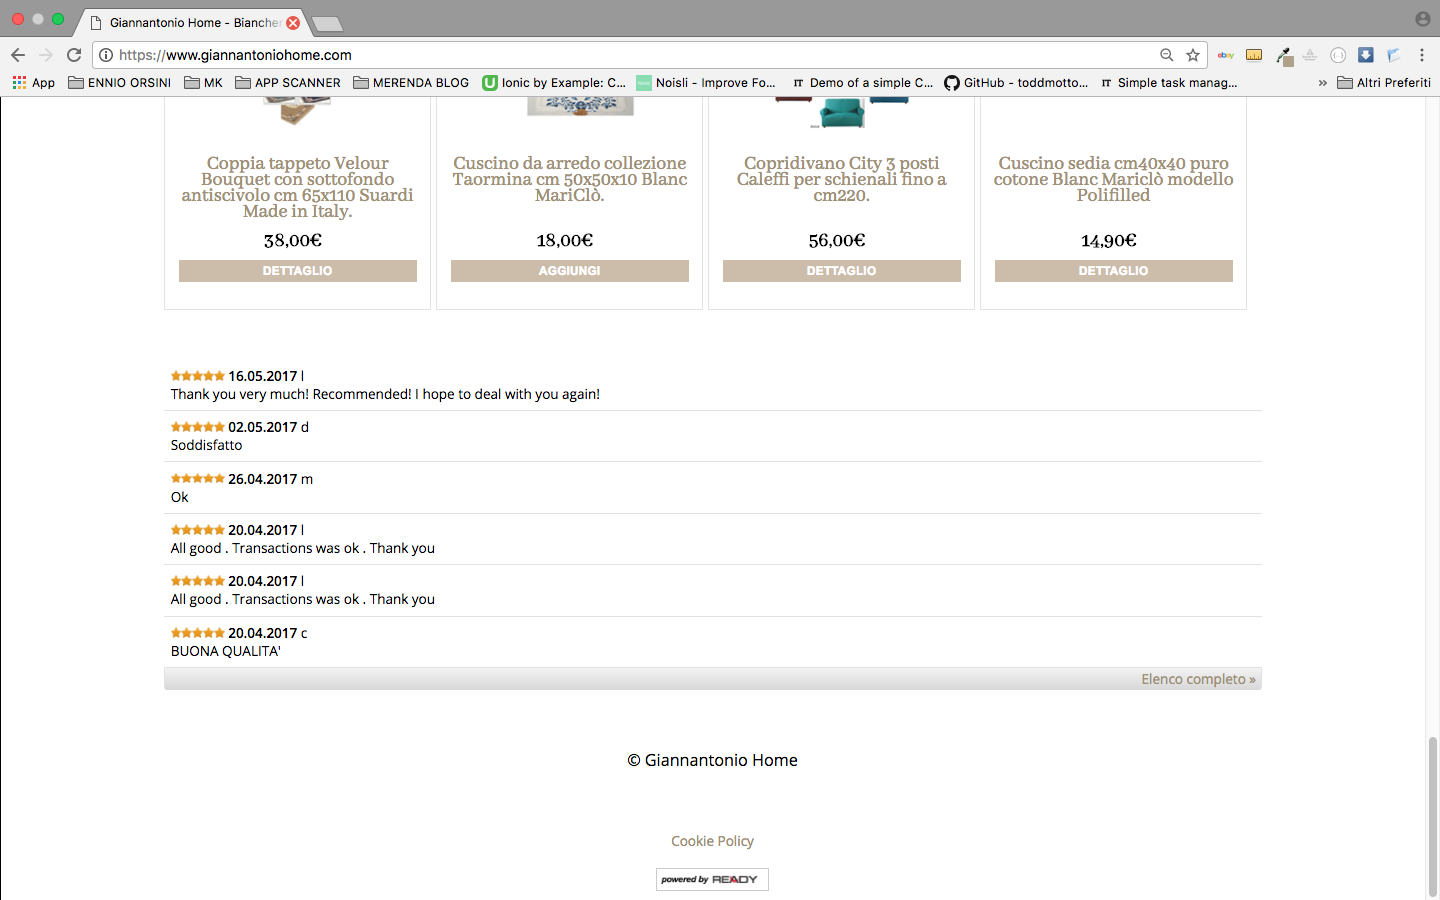Click the teal sofa cover product thumbnail
The image size is (1440, 900).
(842, 112)
